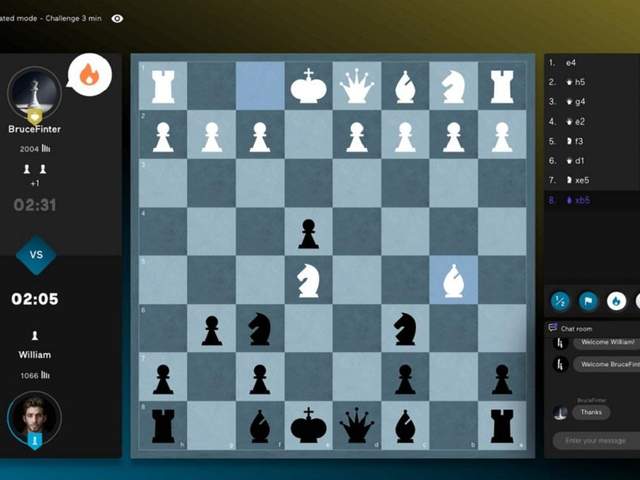Viewport: 640px width, 480px height.
Task: Click the flame speech bubble by BruceFinter
Action: [88, 74]
